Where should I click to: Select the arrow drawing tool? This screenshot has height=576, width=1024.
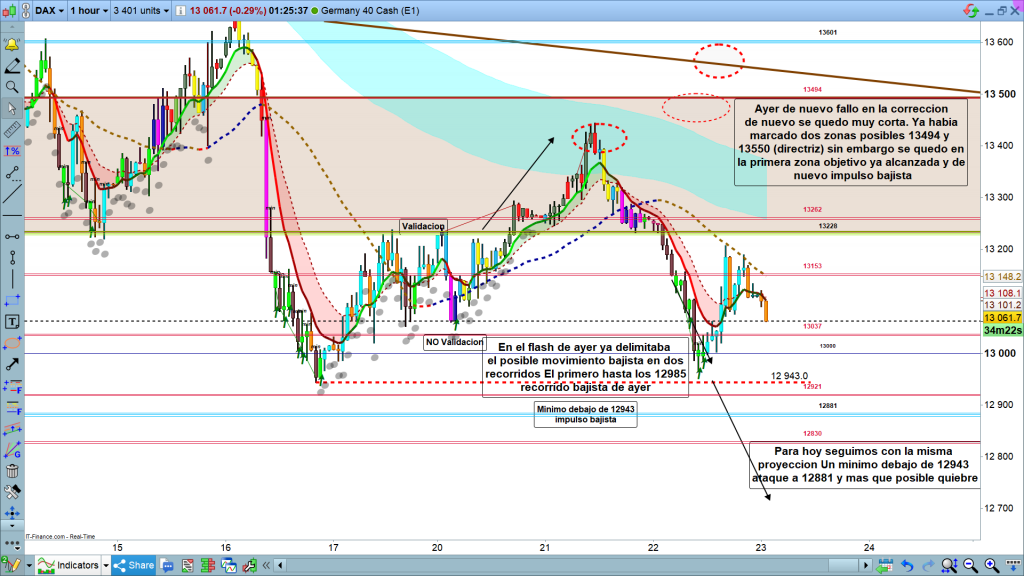(13, 365)
